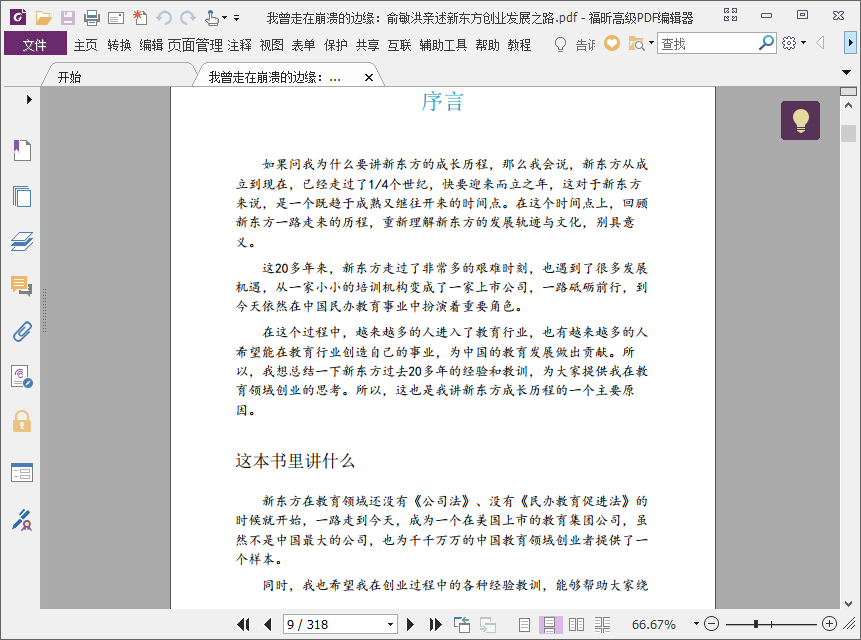Go to the next page

point(410,624)
